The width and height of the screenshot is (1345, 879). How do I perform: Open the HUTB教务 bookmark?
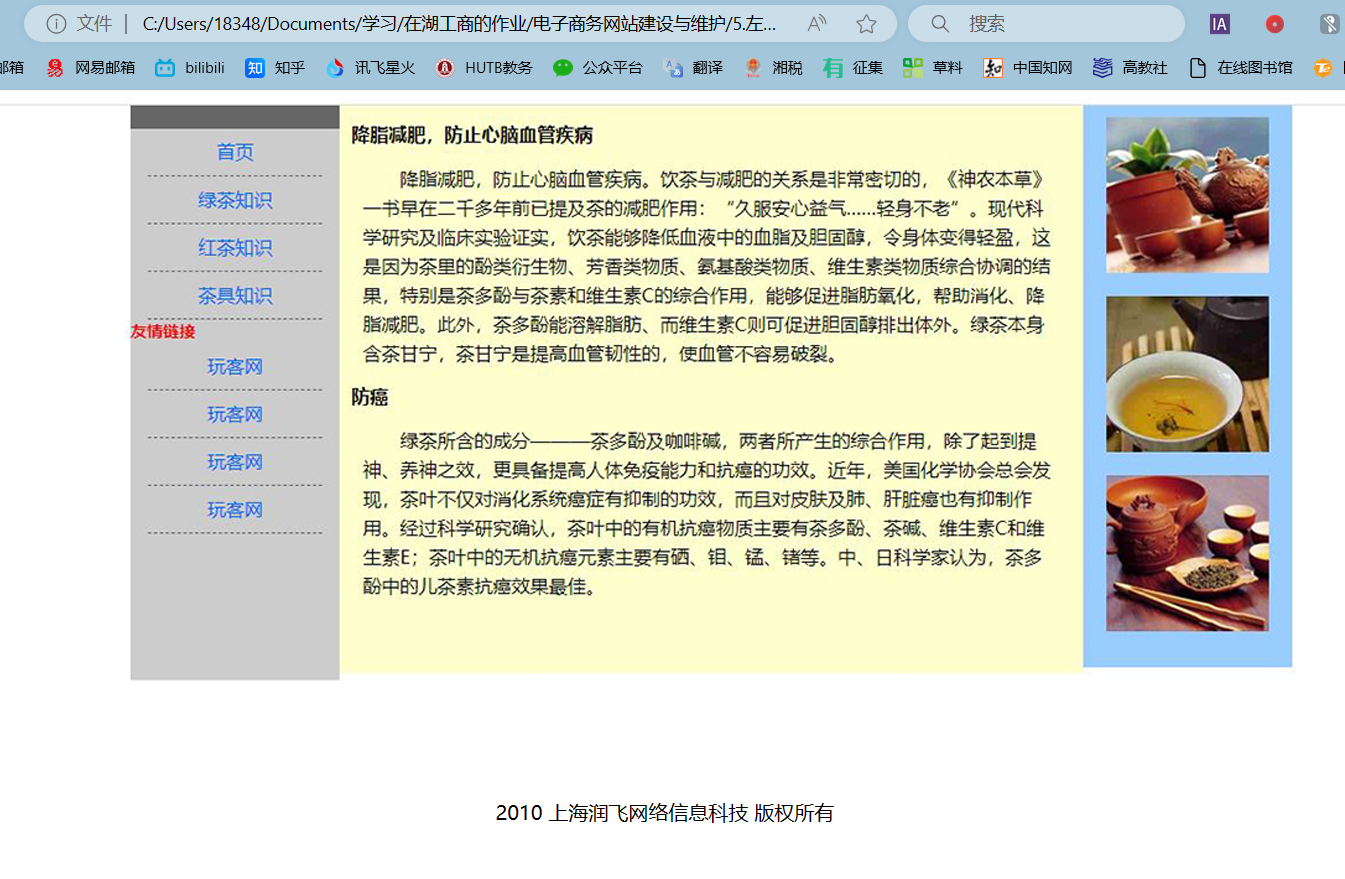tap(484, 68)
